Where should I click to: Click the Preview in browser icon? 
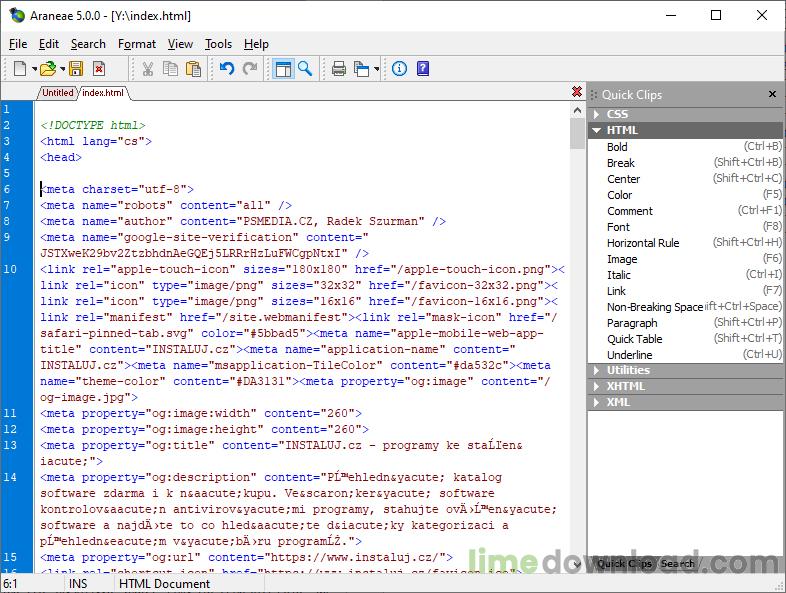coord(361,69)
